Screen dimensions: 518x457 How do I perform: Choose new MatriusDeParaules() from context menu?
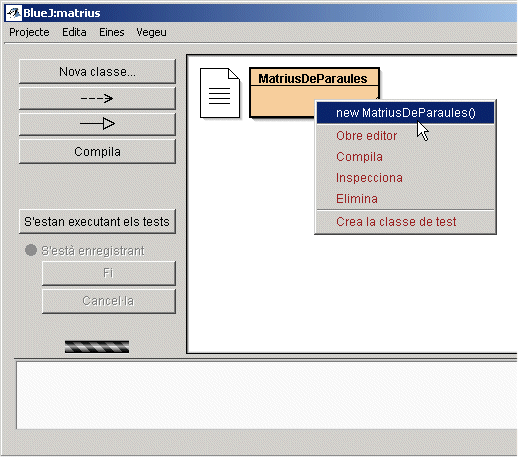coord(405,113)
